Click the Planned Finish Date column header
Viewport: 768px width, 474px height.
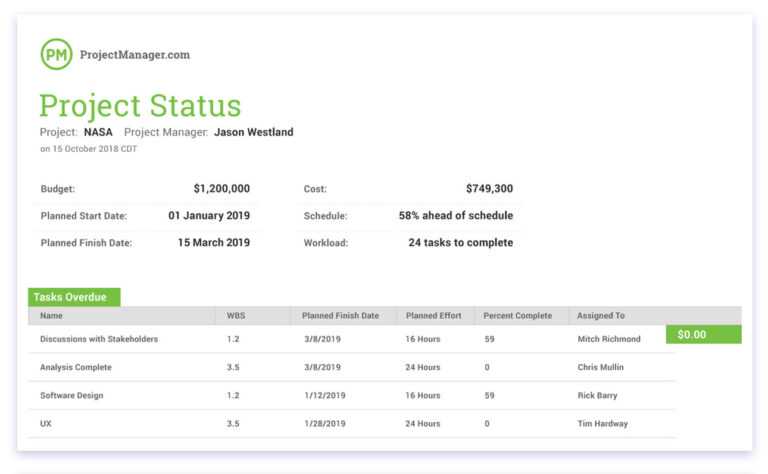[340, 316]
